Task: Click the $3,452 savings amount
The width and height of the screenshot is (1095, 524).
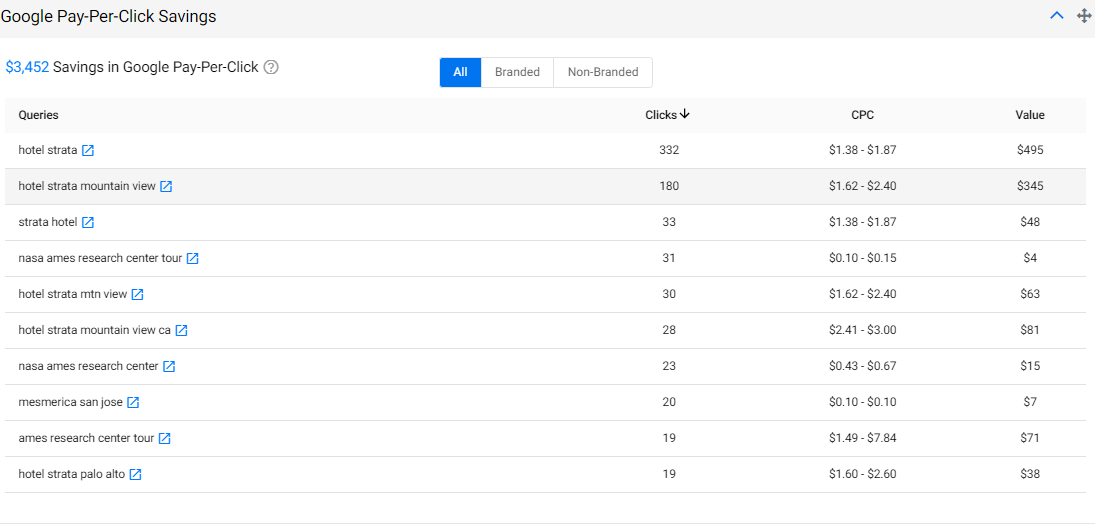Action: (x=27, y=67)
